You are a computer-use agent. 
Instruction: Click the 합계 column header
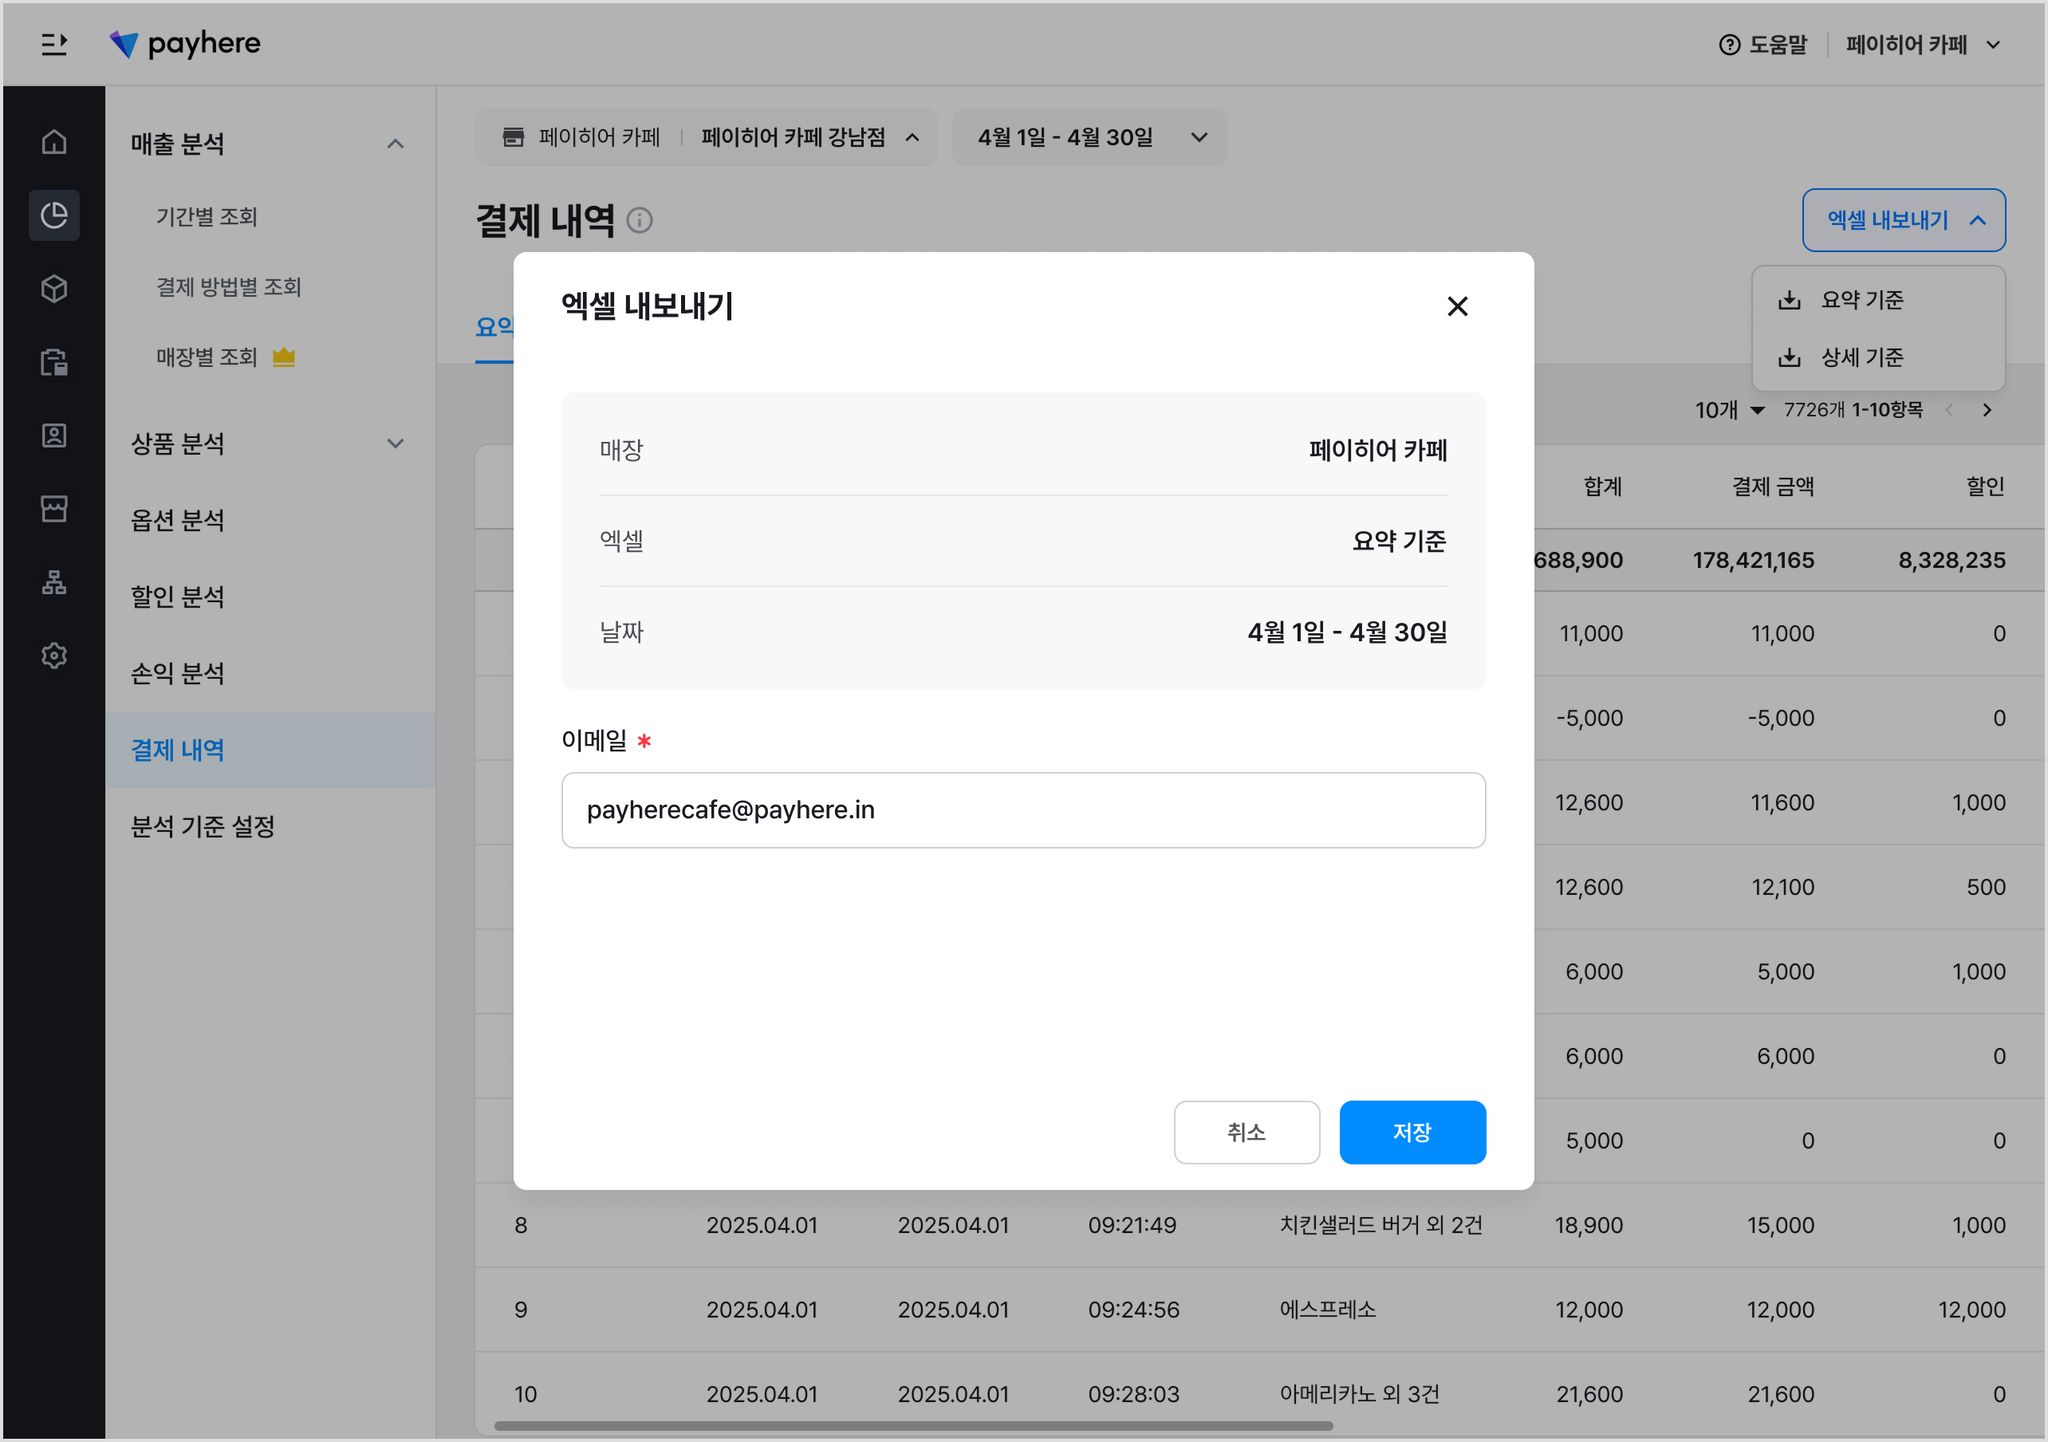[x=1603, y=486]
